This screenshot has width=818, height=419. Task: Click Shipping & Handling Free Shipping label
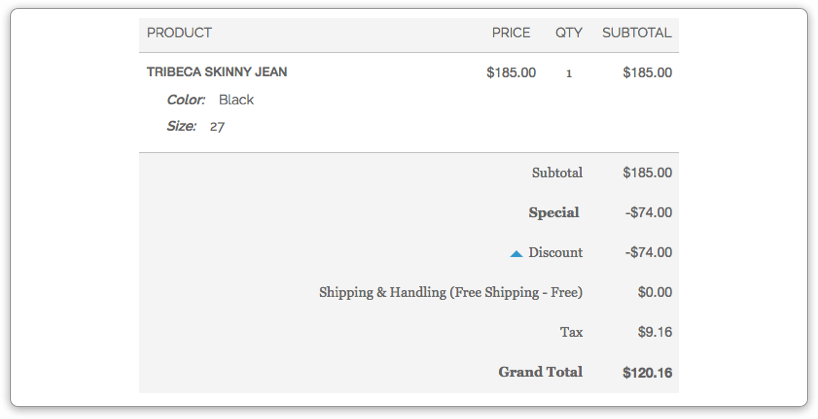tap(451, 292)
